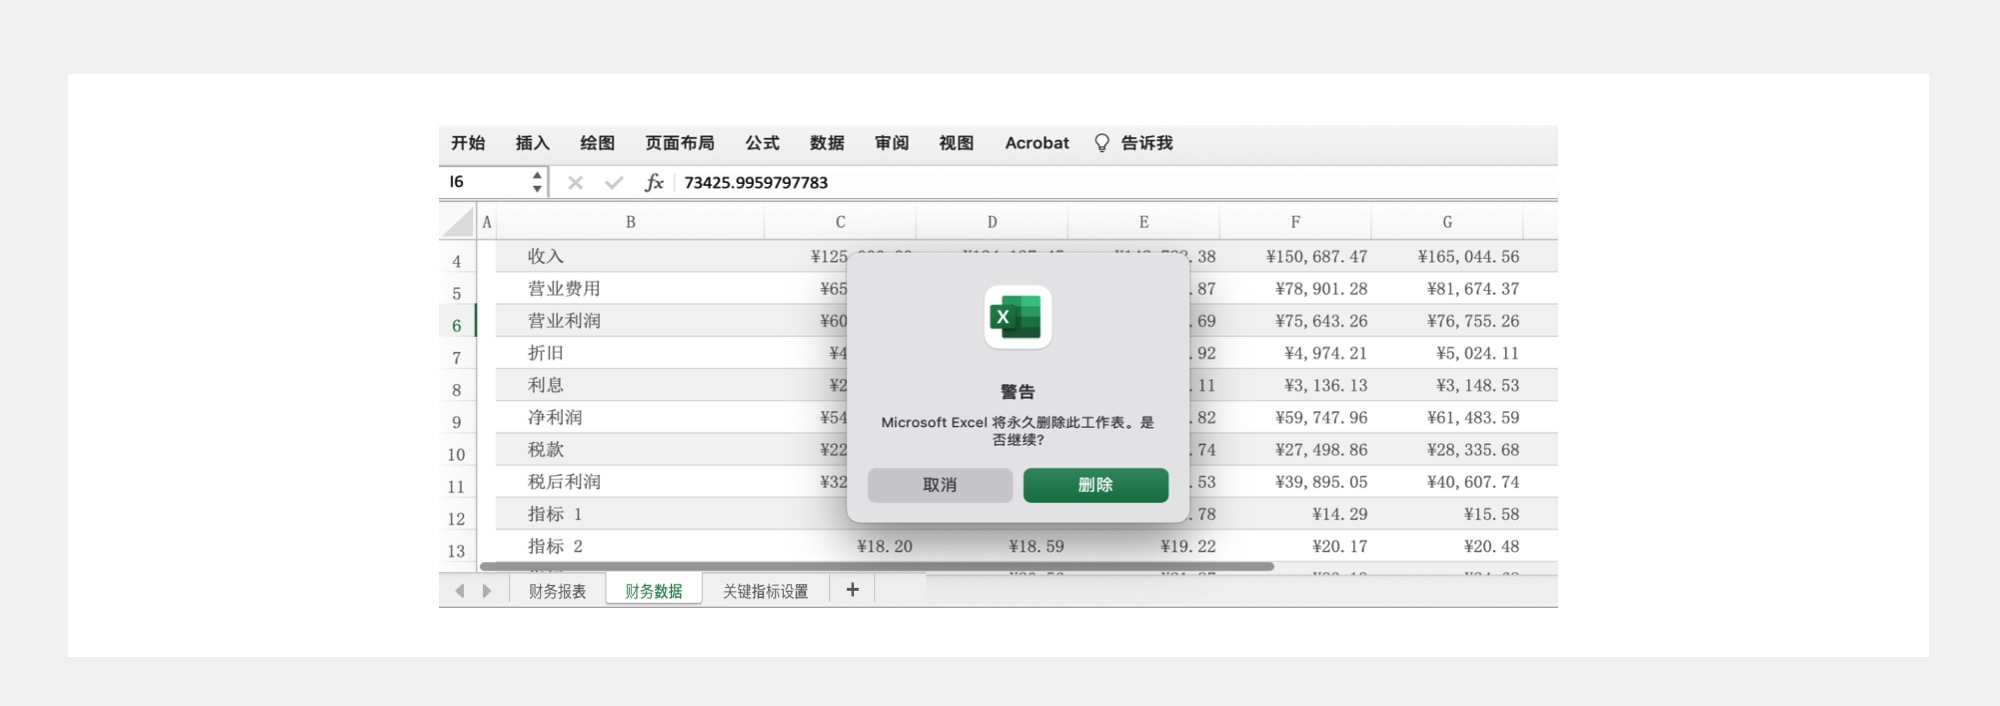Open the Acrobat ribbon tab

[x=1037, y=143]
